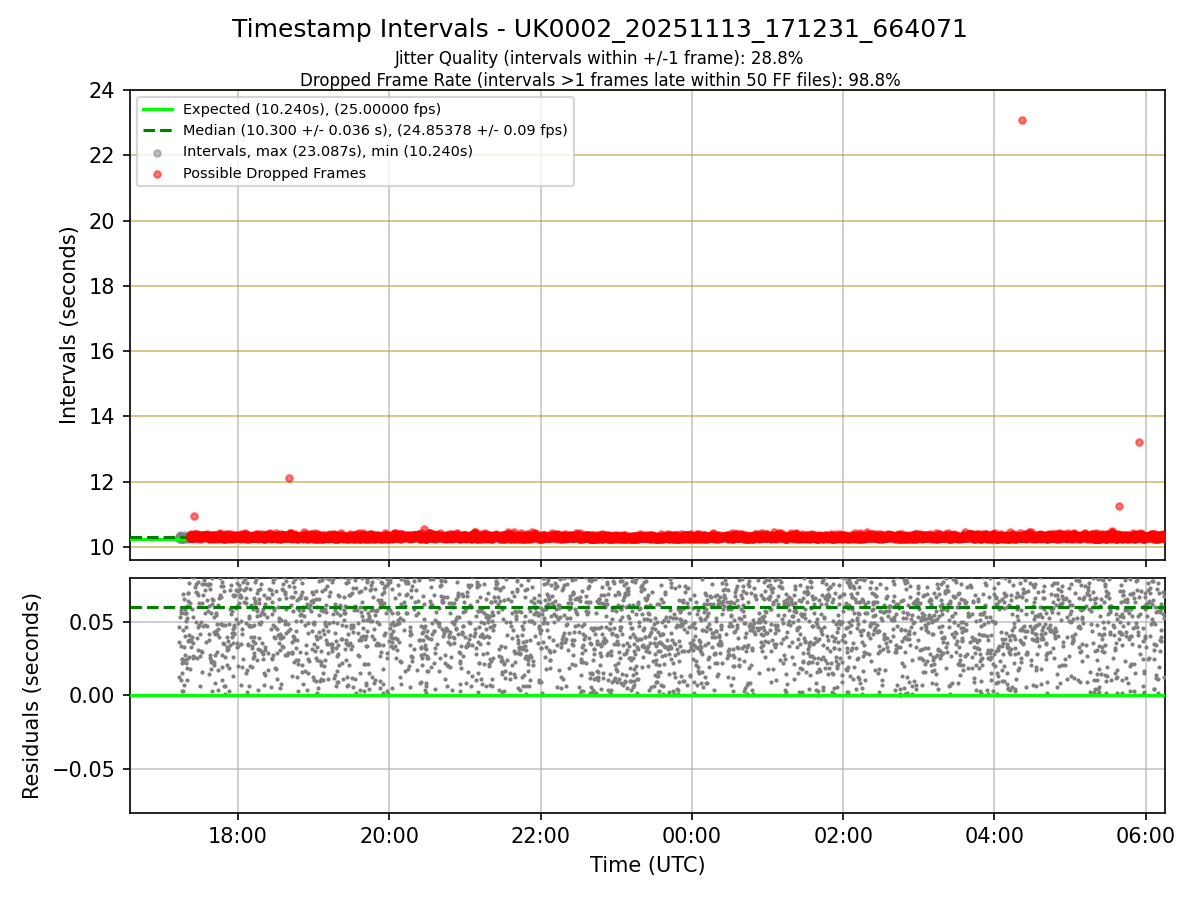This screenshot has width=1200, height=900.
Task: Click legend entry 'Median (10.300 +/- 0.036 s)'
Action: 375,130
